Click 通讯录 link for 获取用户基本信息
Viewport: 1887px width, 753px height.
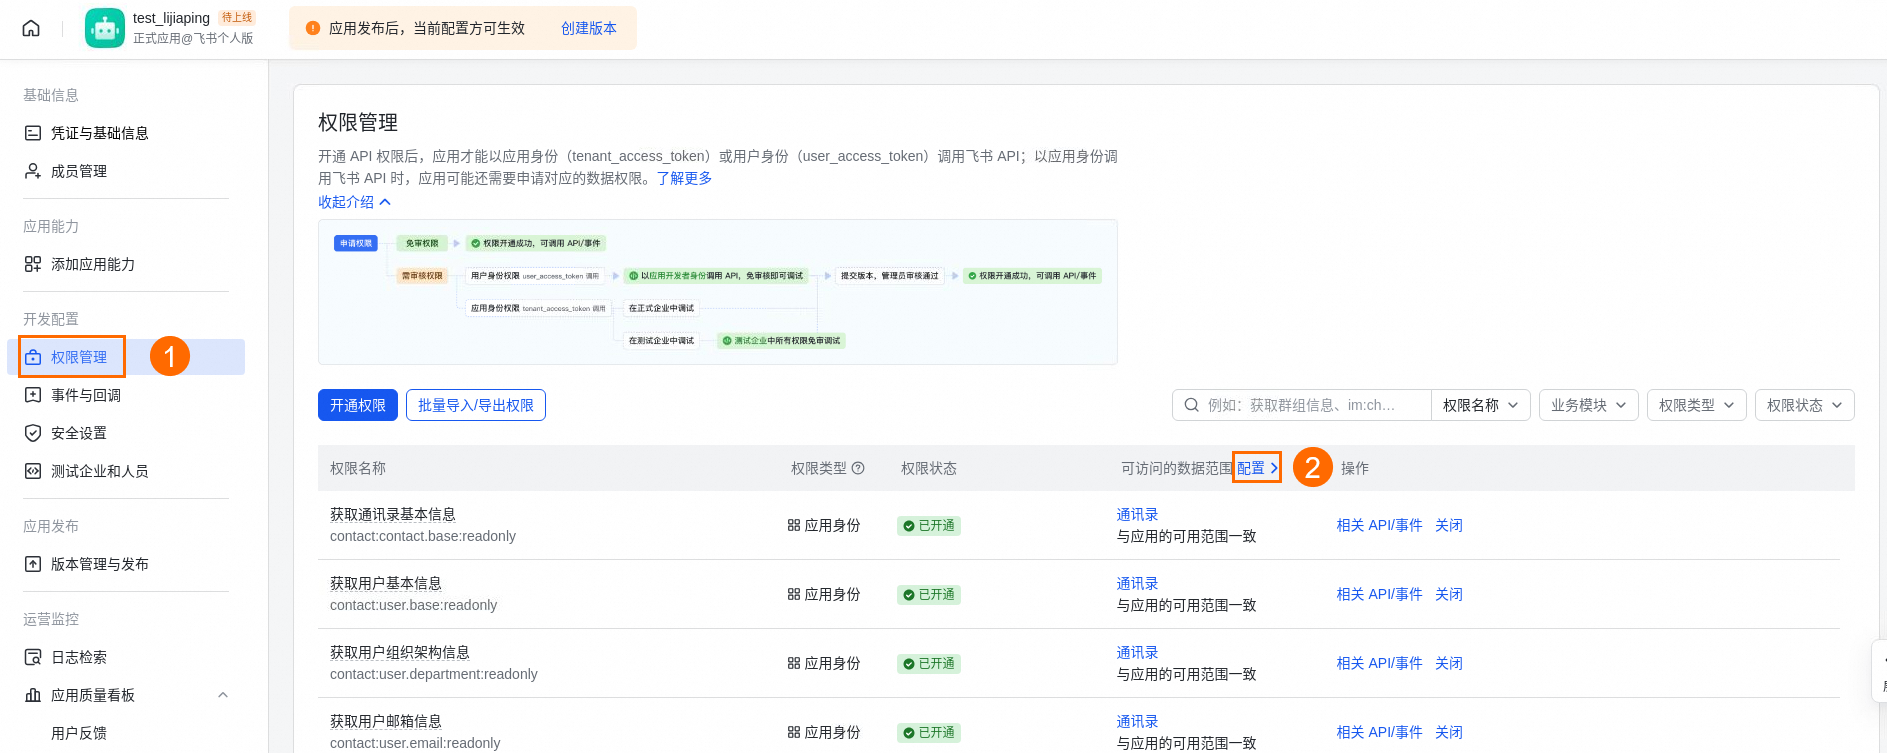(1137, 583)
